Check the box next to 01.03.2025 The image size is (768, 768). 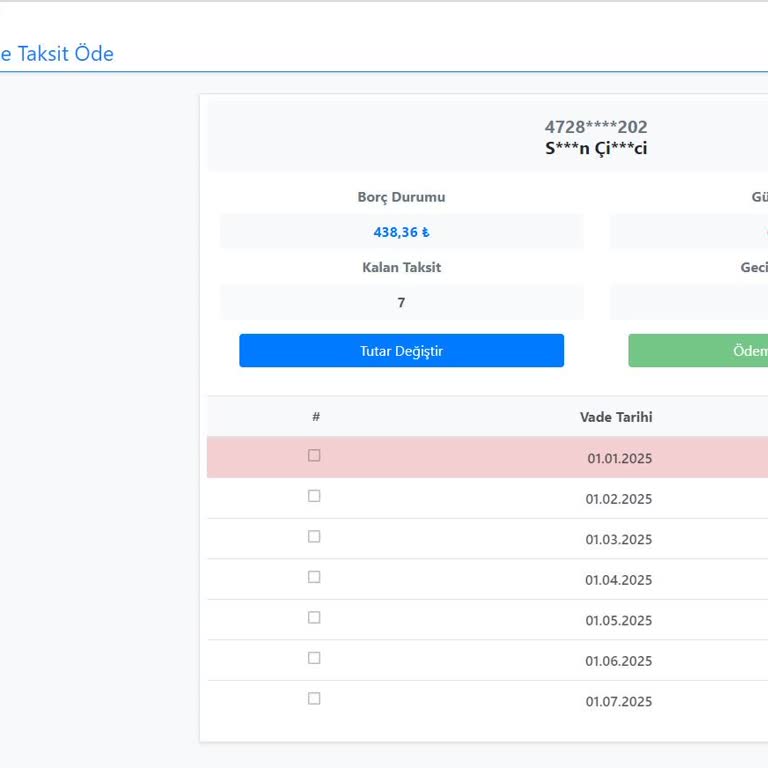[314, 537]
